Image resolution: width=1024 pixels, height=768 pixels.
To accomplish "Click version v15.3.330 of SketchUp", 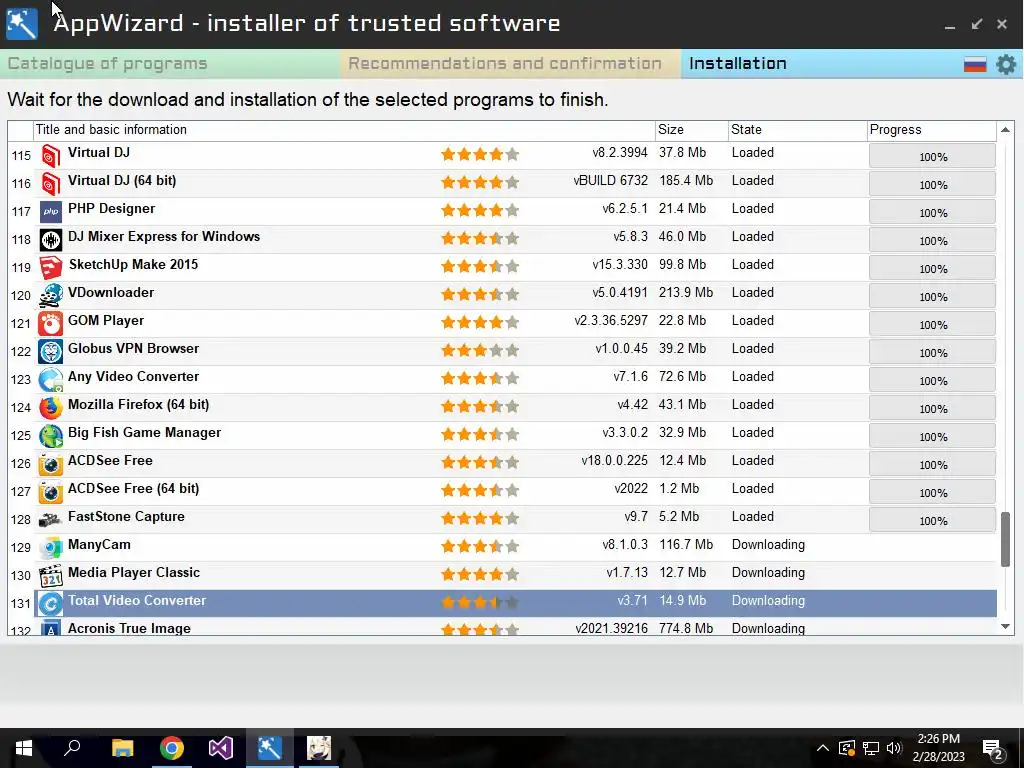I will click(x=620, y=264).
